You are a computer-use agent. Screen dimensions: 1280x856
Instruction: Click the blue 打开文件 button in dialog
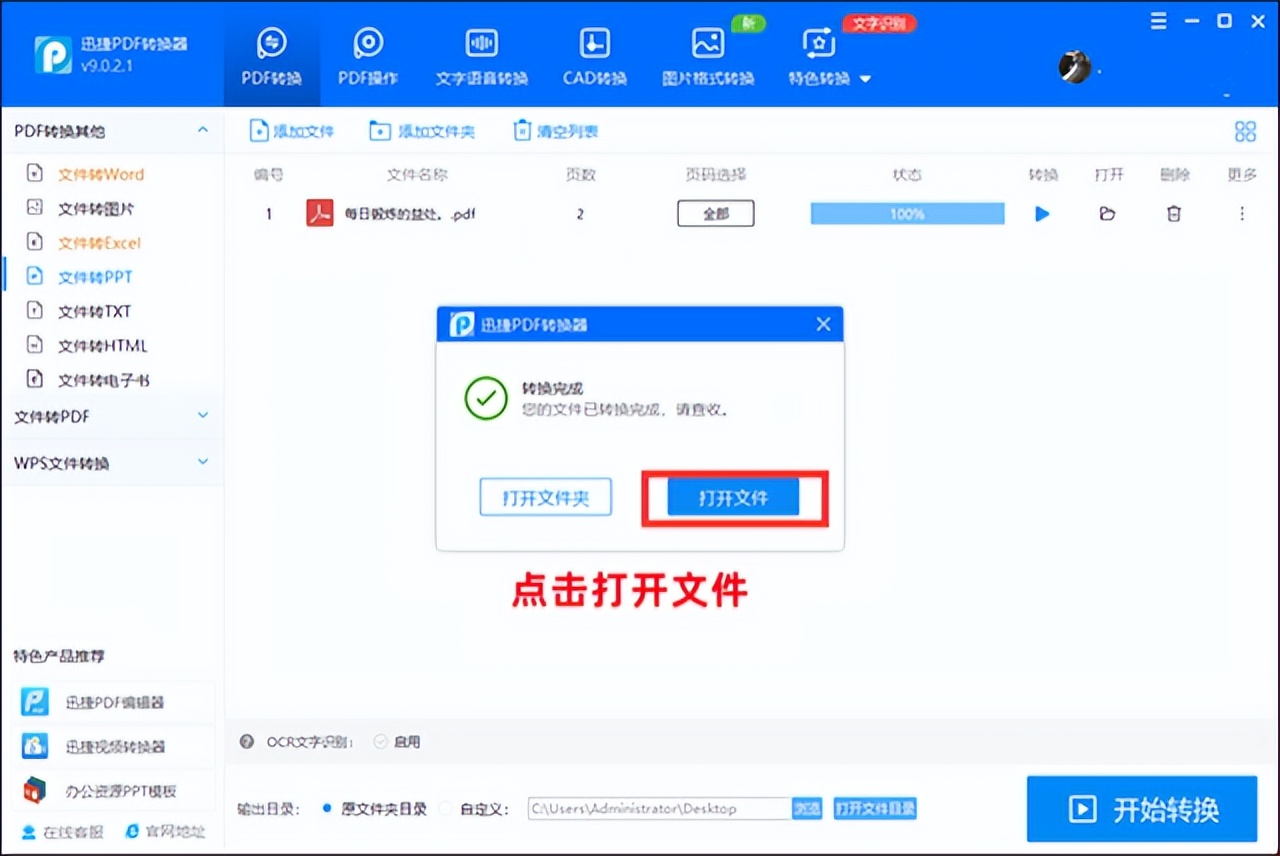click(734, 497)
